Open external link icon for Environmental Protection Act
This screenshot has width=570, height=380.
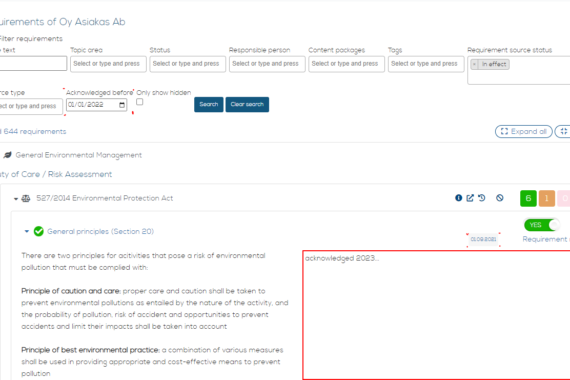pos(470,198)
